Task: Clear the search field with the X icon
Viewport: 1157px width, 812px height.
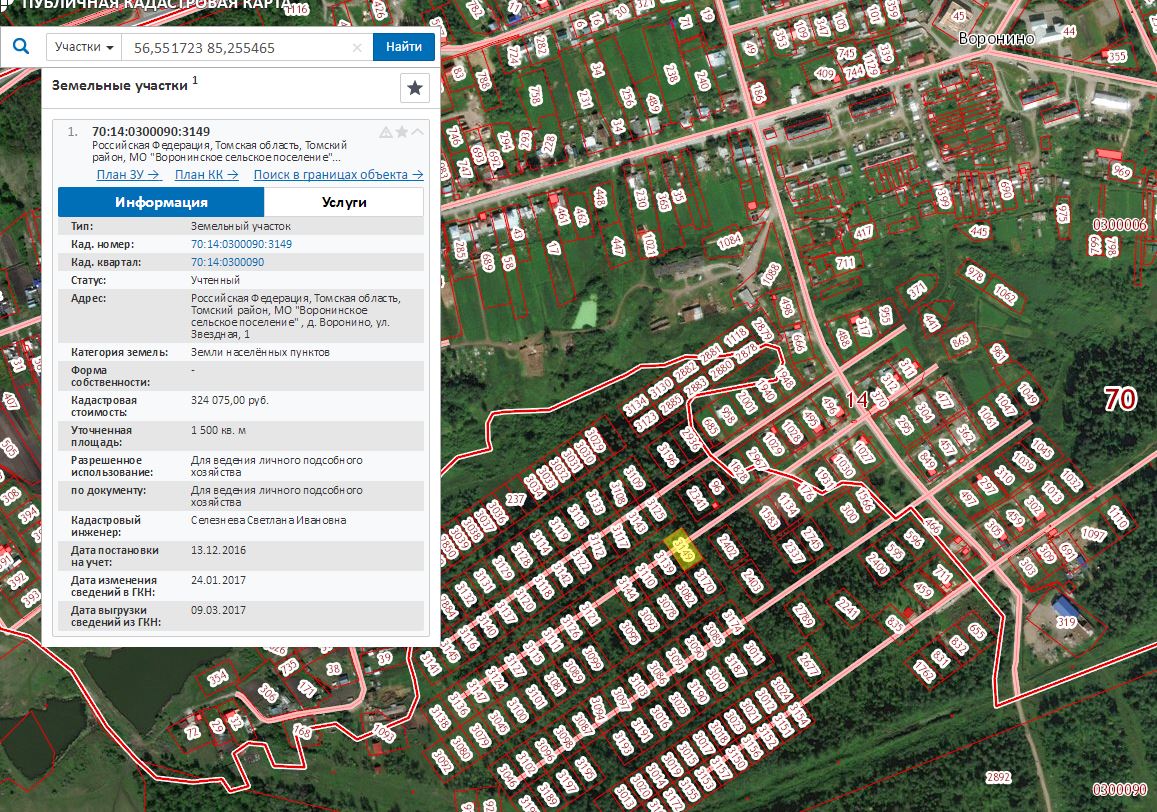Action: pos(357,47)
